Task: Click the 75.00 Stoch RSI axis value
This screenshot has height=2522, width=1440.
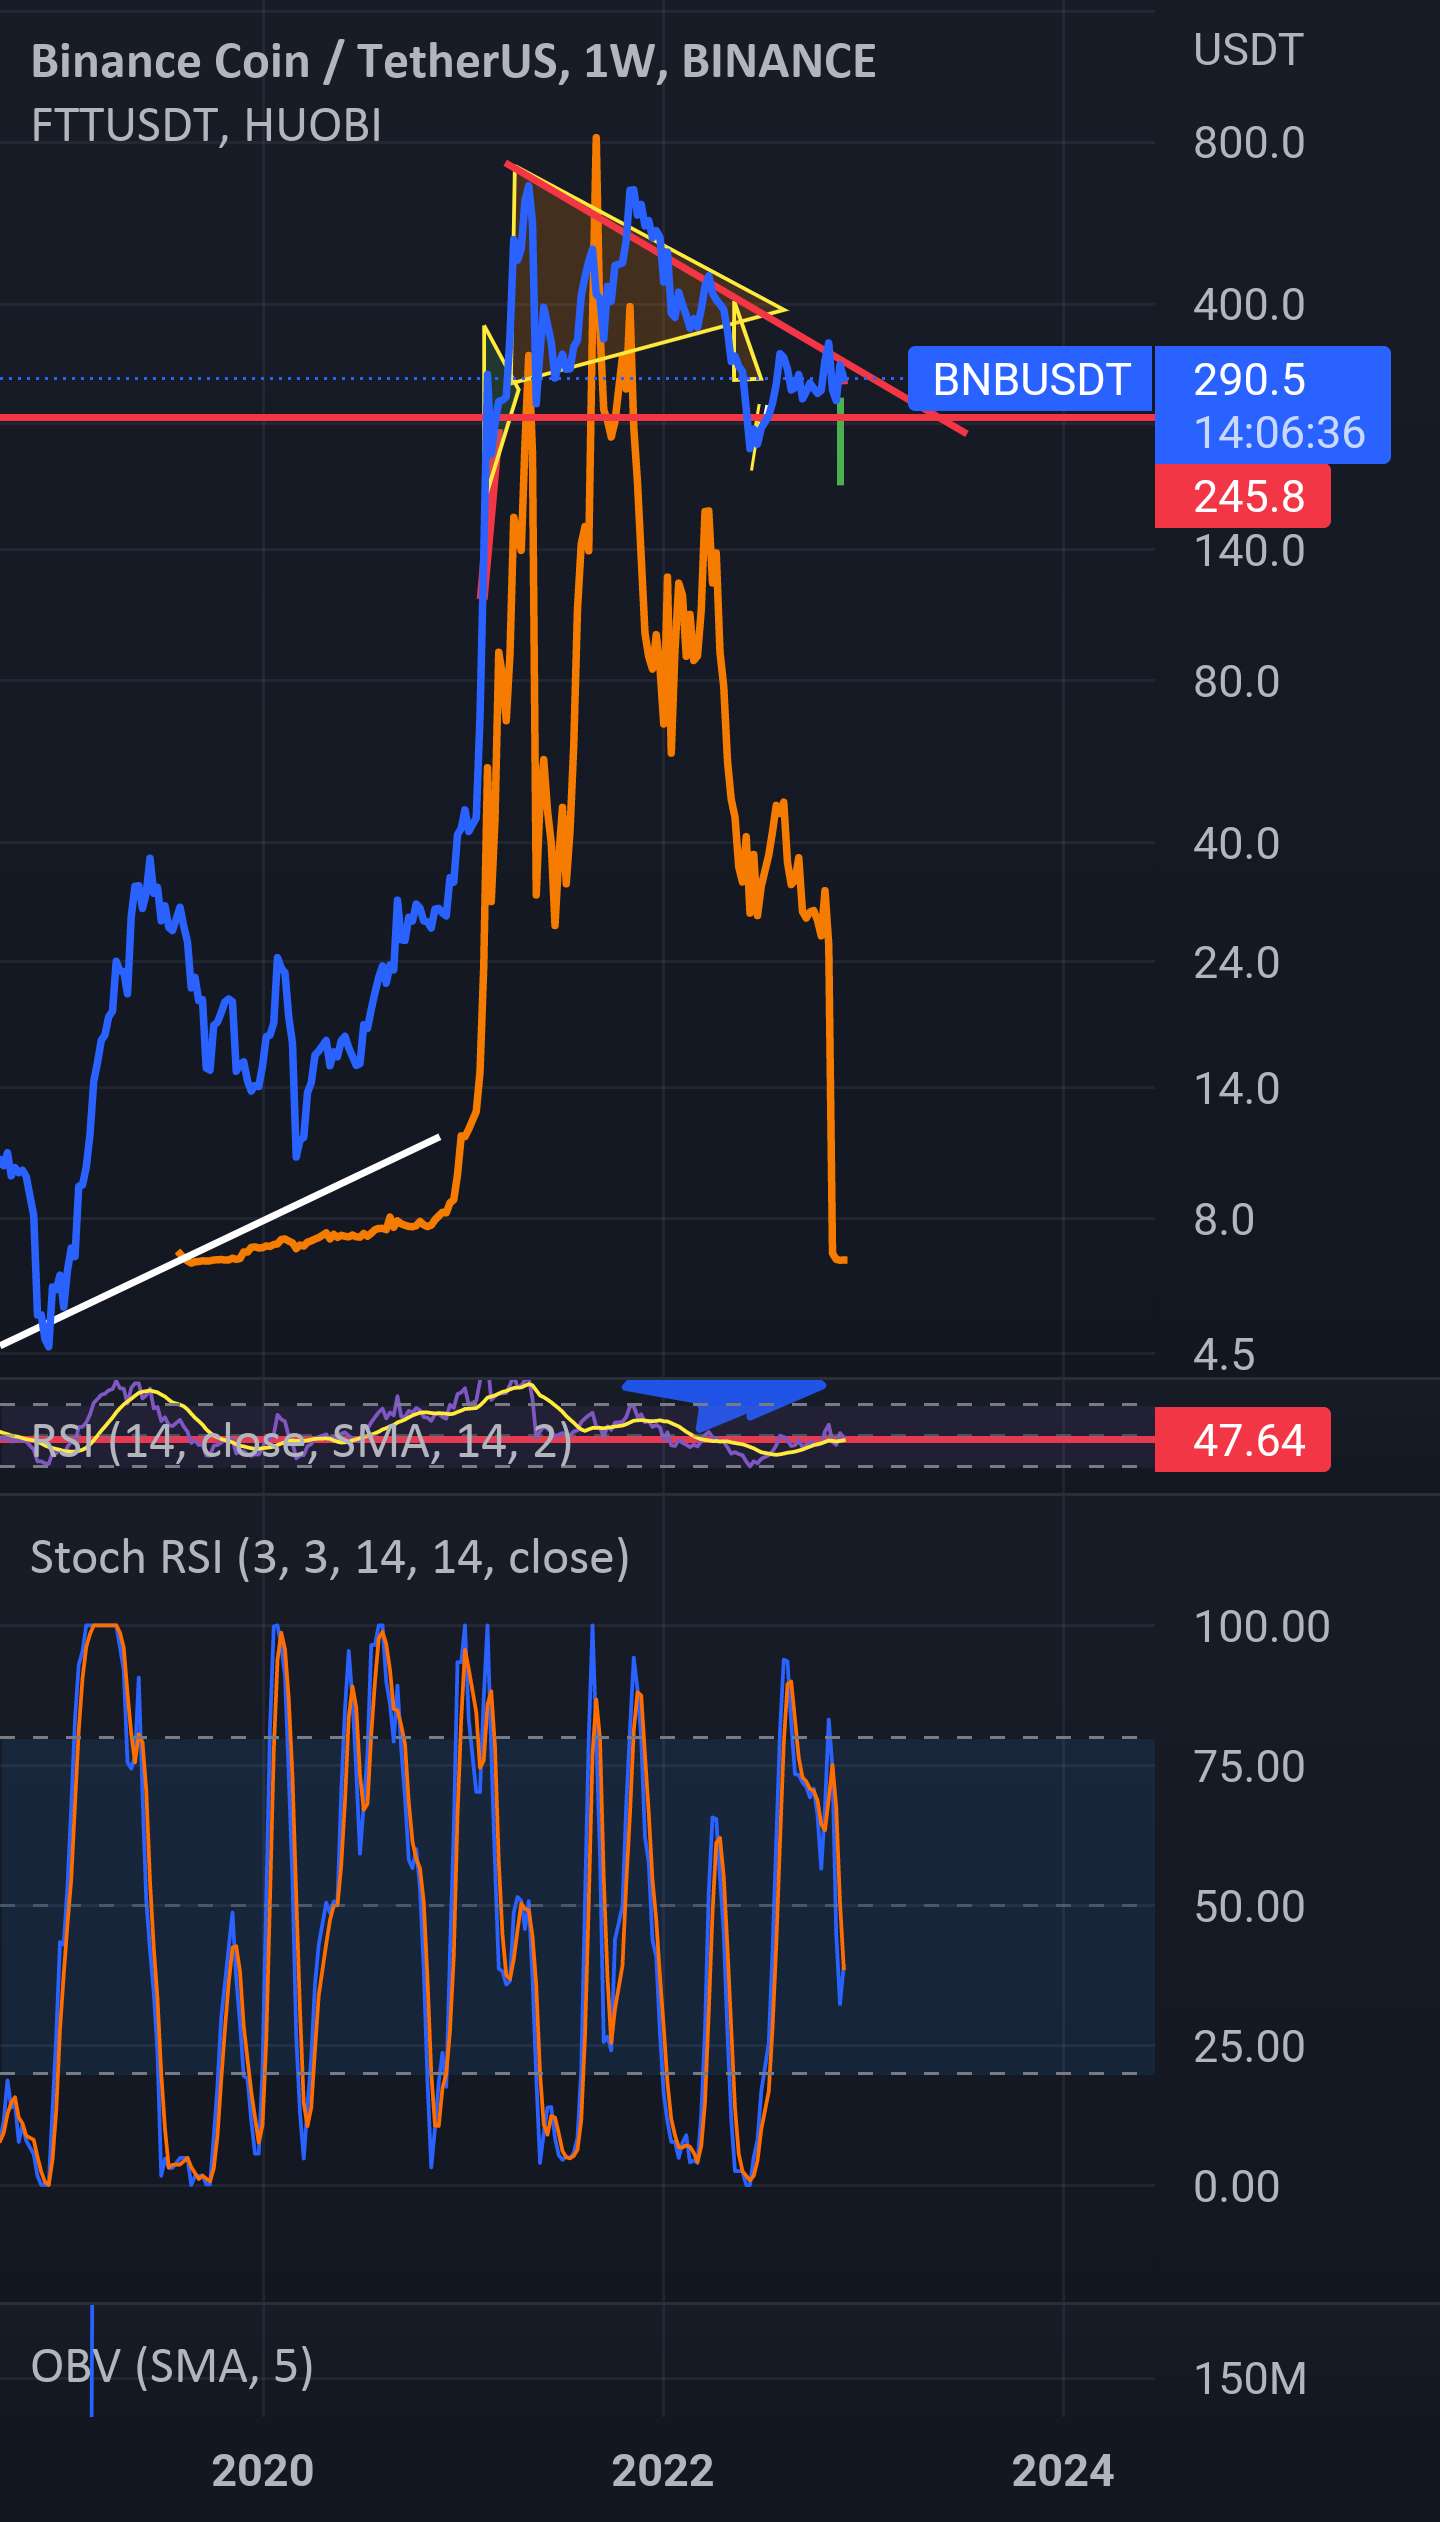Action: click(1249, 1767)
